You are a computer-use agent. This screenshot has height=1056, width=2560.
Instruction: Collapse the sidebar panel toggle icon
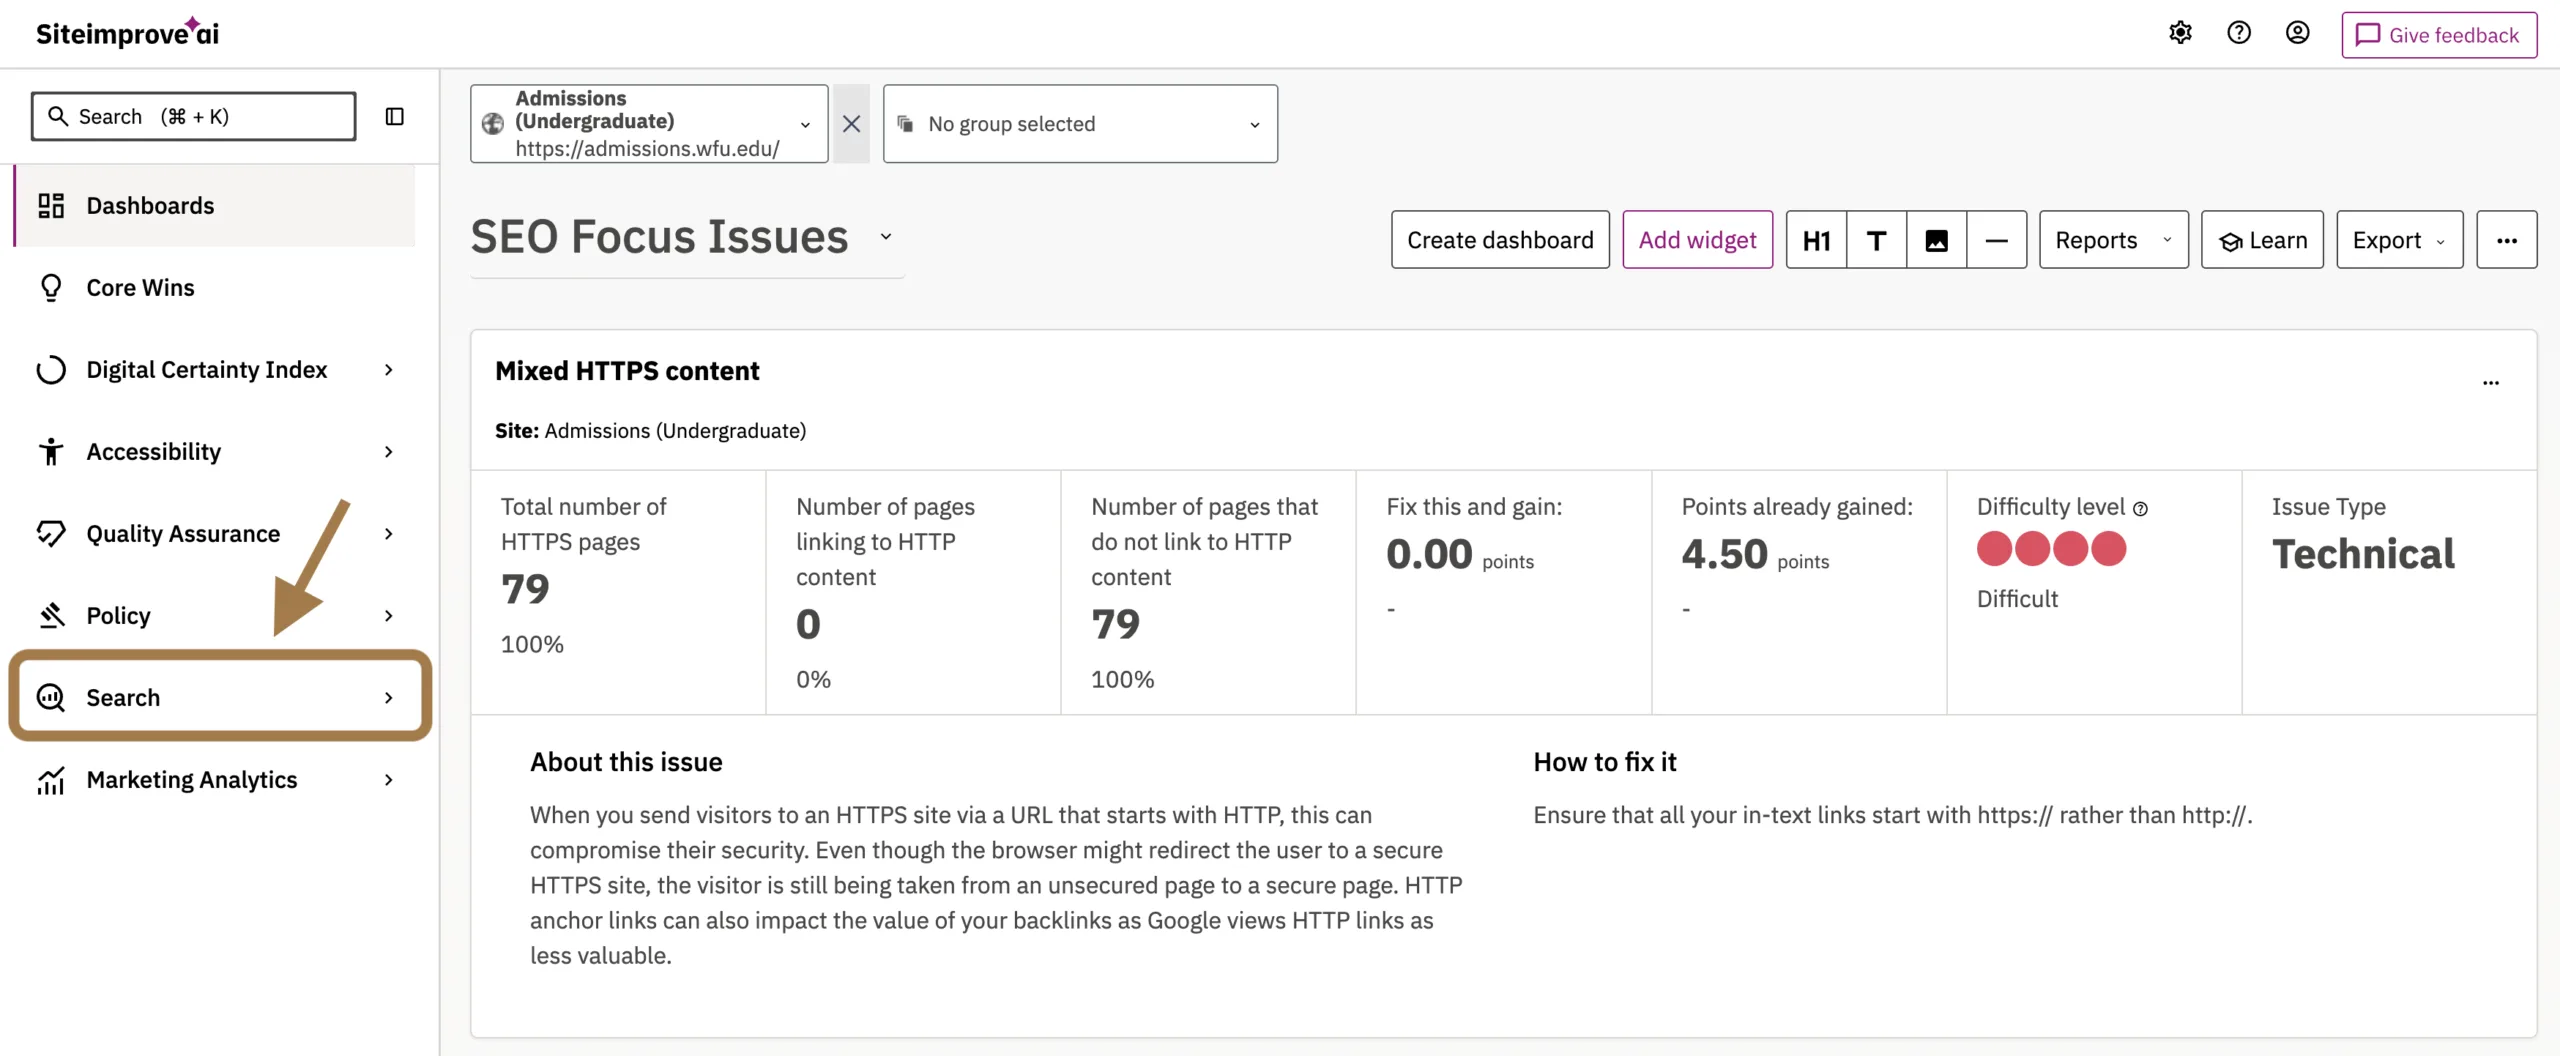coord(395,117)
